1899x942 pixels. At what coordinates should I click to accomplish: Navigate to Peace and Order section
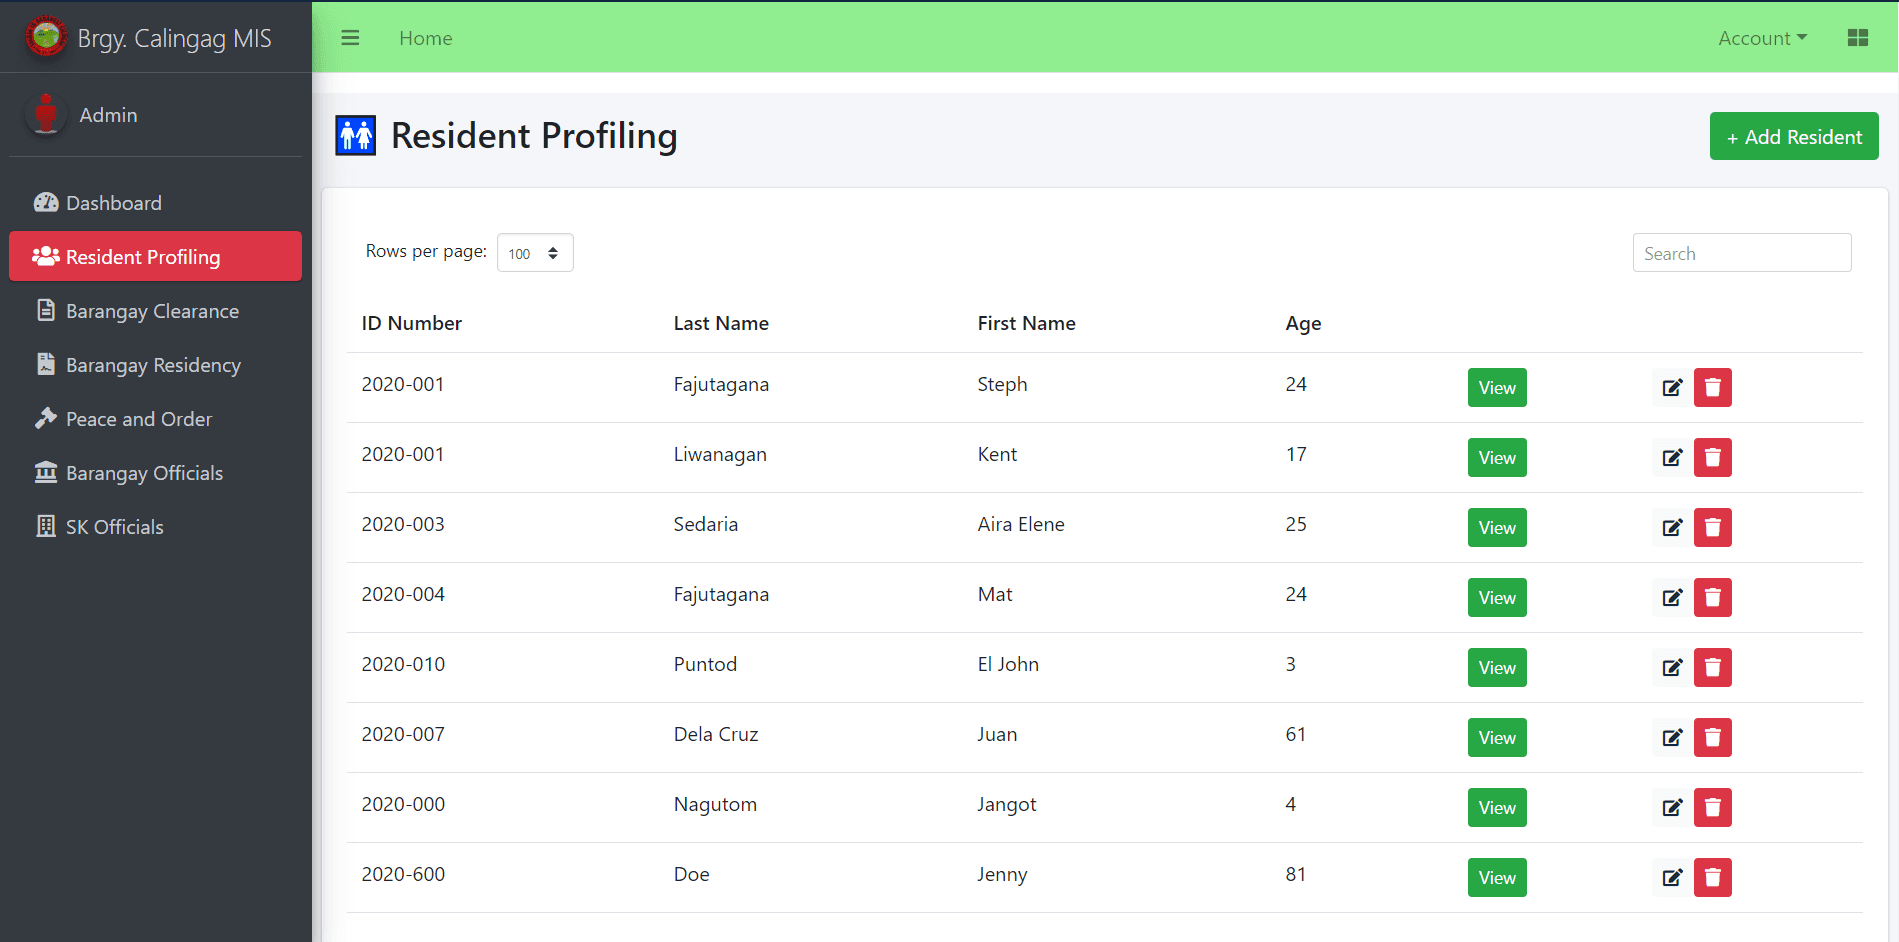(x=138, y=419)
